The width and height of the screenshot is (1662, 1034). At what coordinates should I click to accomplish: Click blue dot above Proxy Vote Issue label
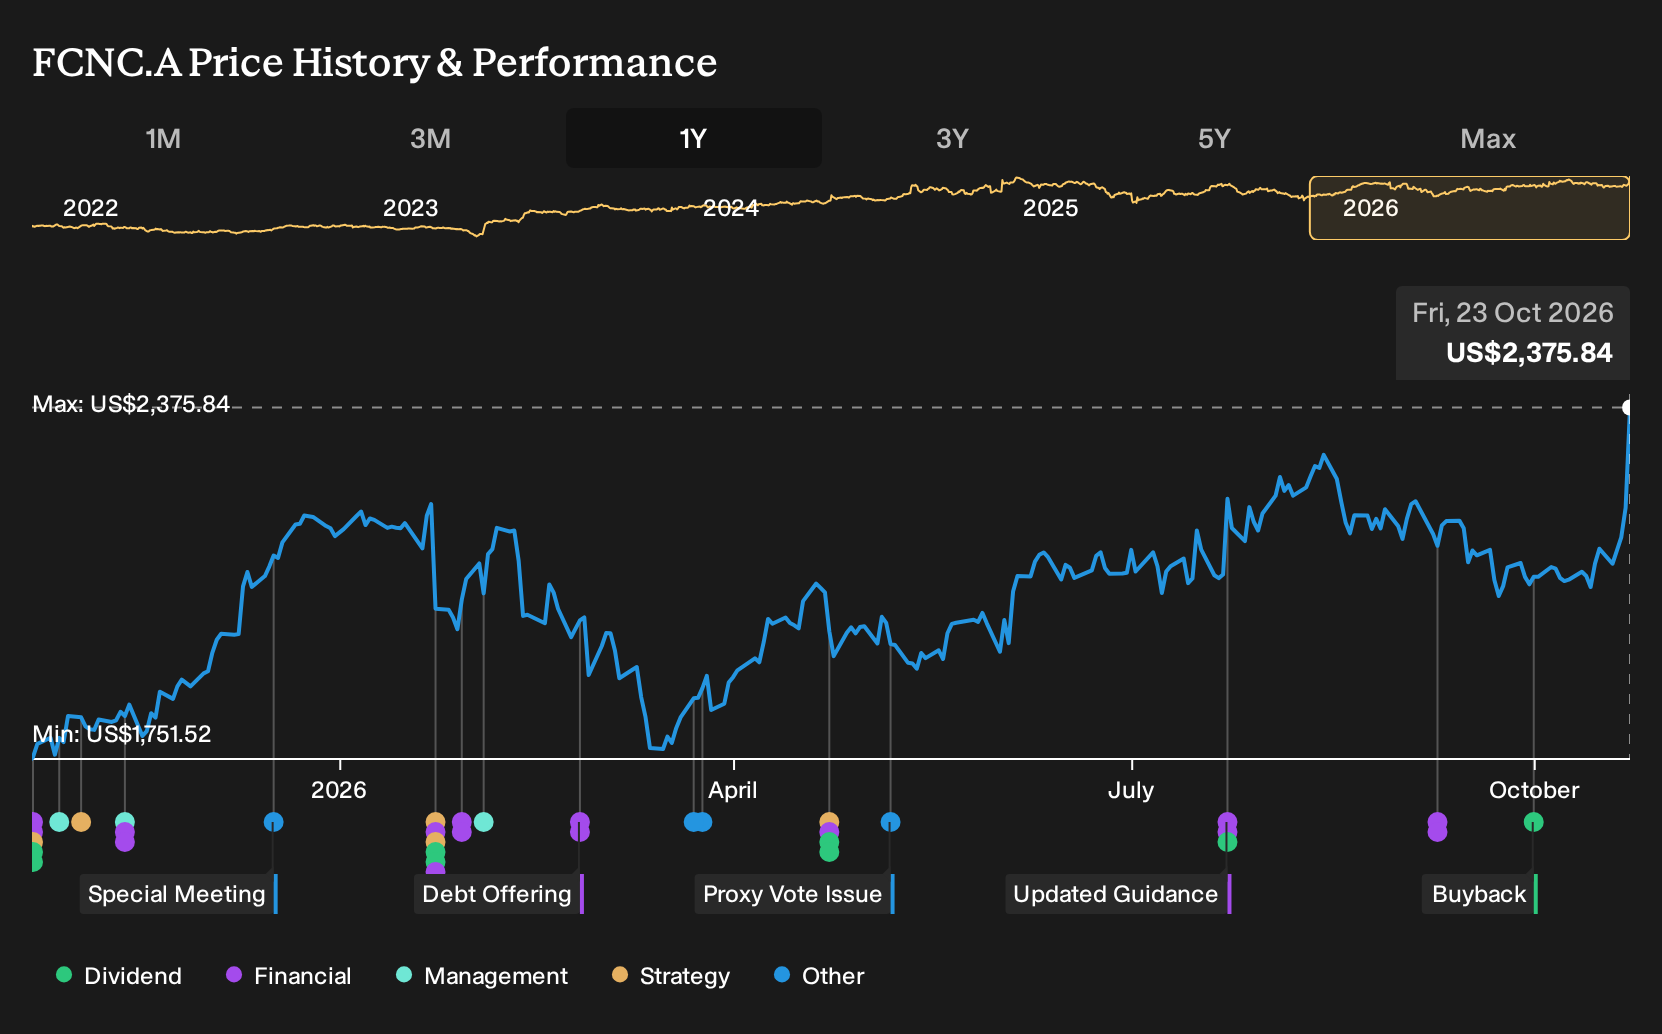pyautogui.click(x=891, y=822)
